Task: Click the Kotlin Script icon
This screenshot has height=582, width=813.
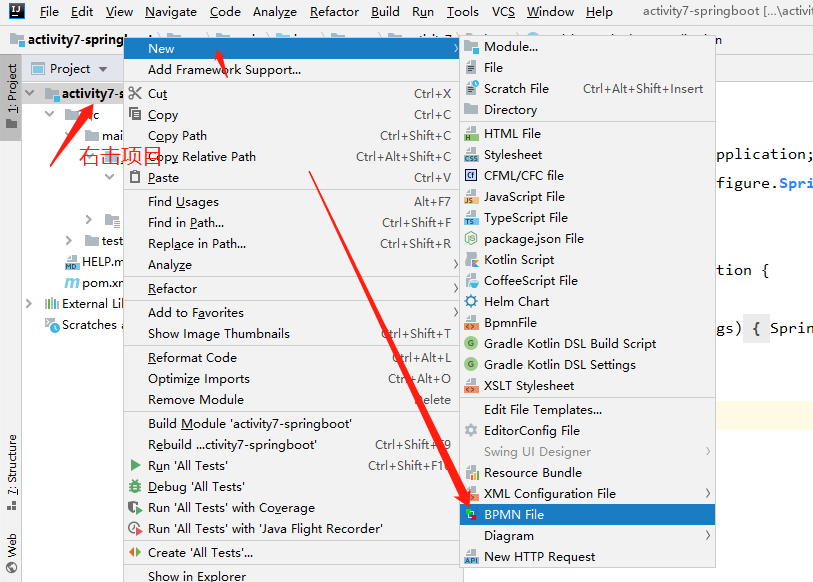Action: pos(471,260)
